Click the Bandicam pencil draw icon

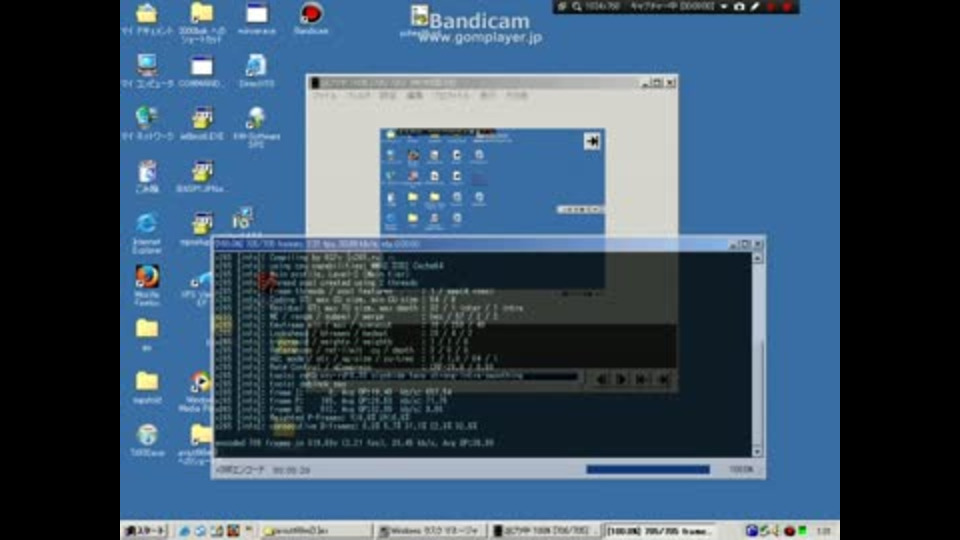point(755,7)
